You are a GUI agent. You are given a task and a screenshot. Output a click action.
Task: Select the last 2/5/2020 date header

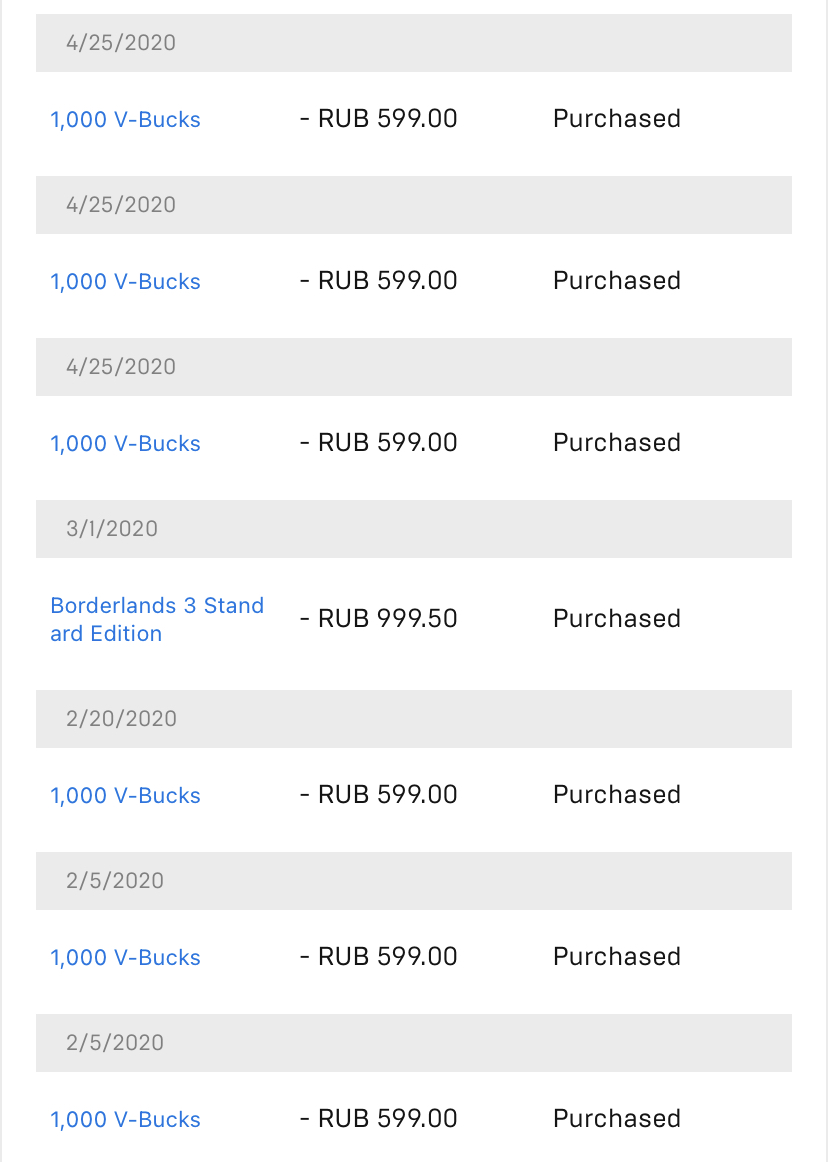(414, 1043)
